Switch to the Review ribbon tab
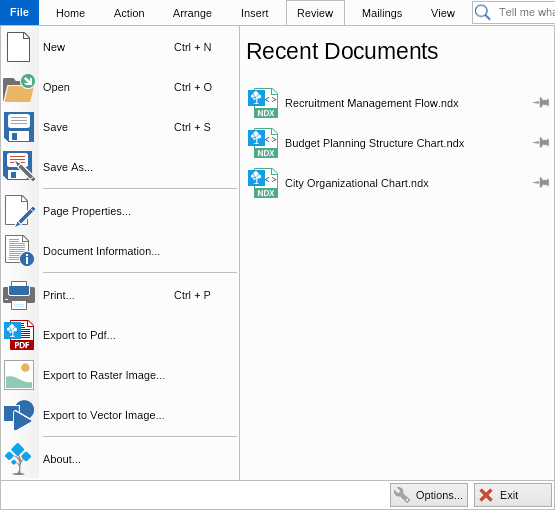 (x=315, y=13)
